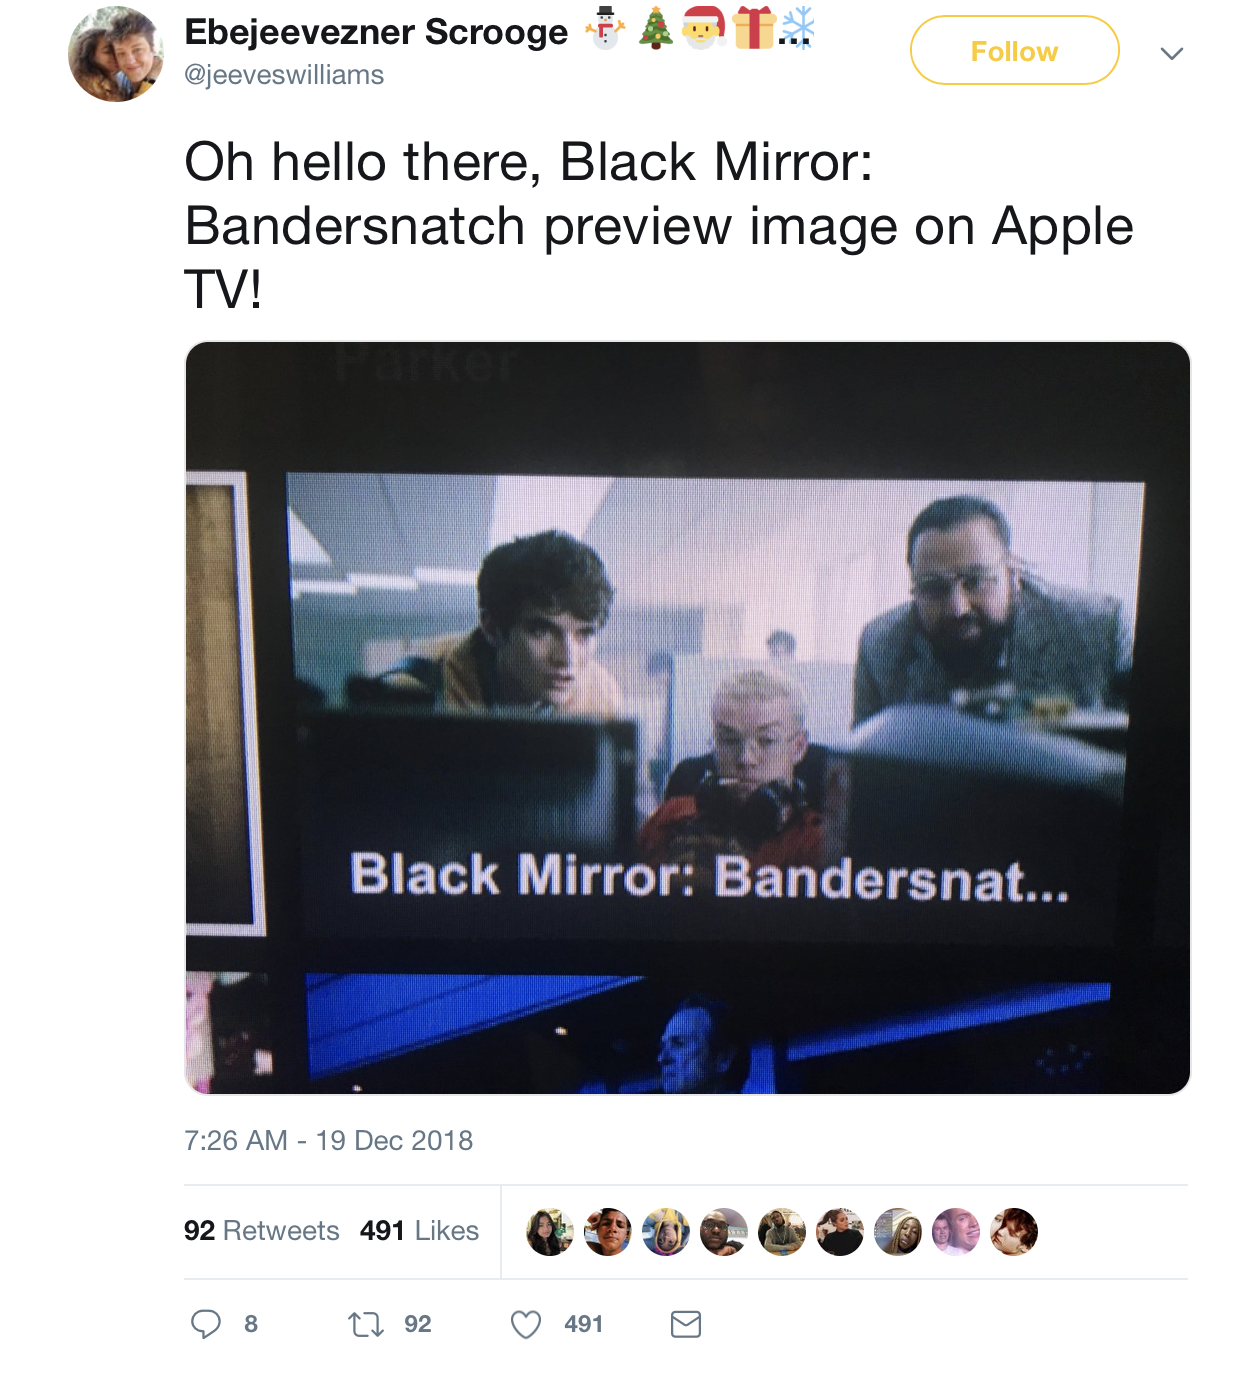Click the eighth liker avatar with pink tint
The image size is (1244, 1390).
pyautogui.click(x=956, y=1232)
